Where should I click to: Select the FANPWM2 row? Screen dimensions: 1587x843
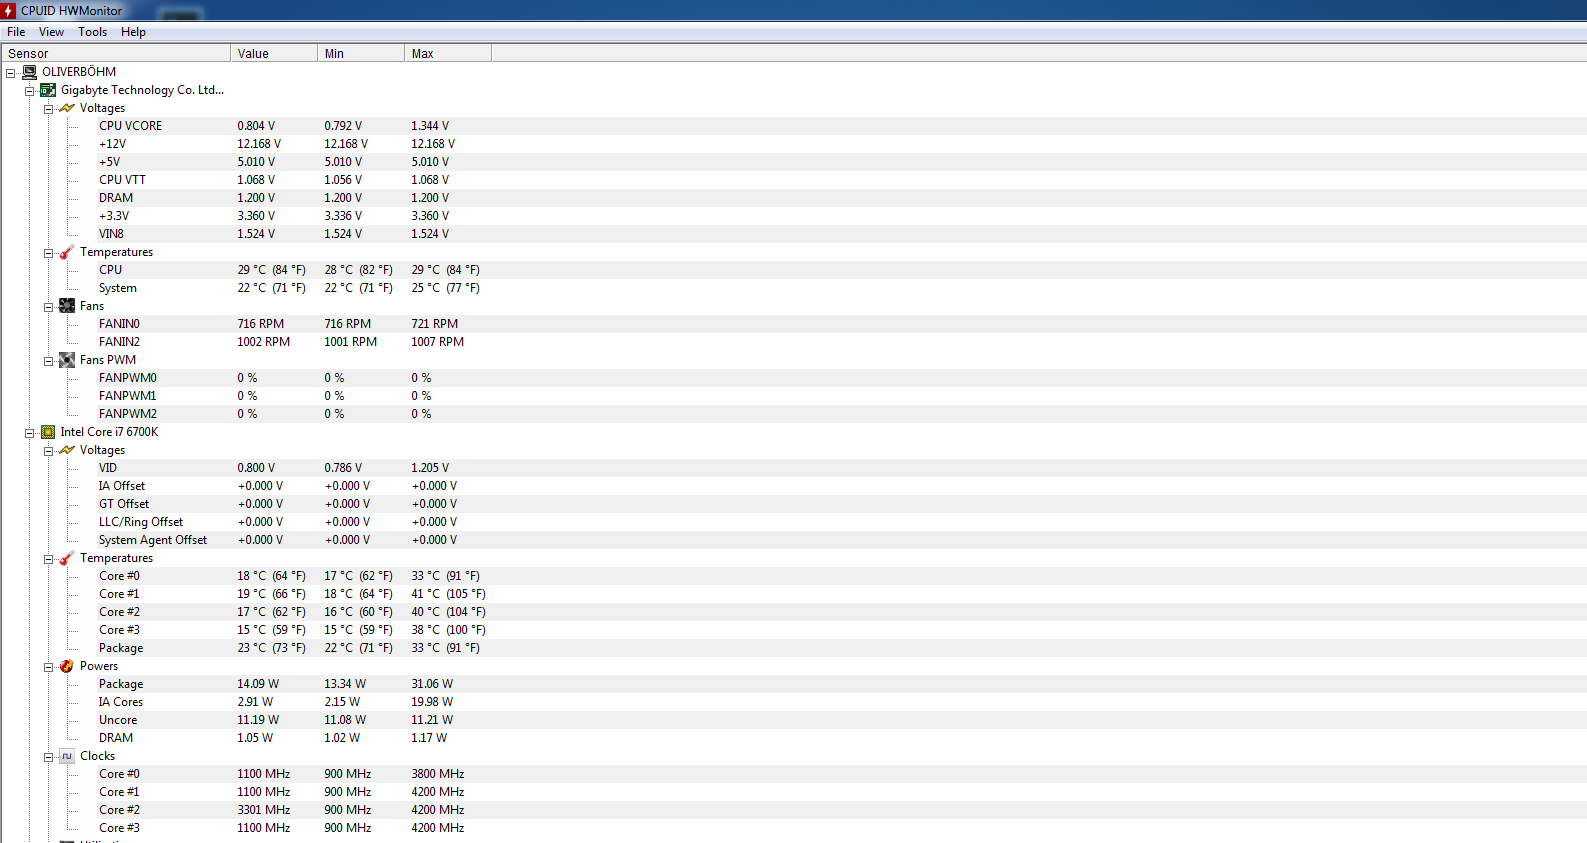840,414
